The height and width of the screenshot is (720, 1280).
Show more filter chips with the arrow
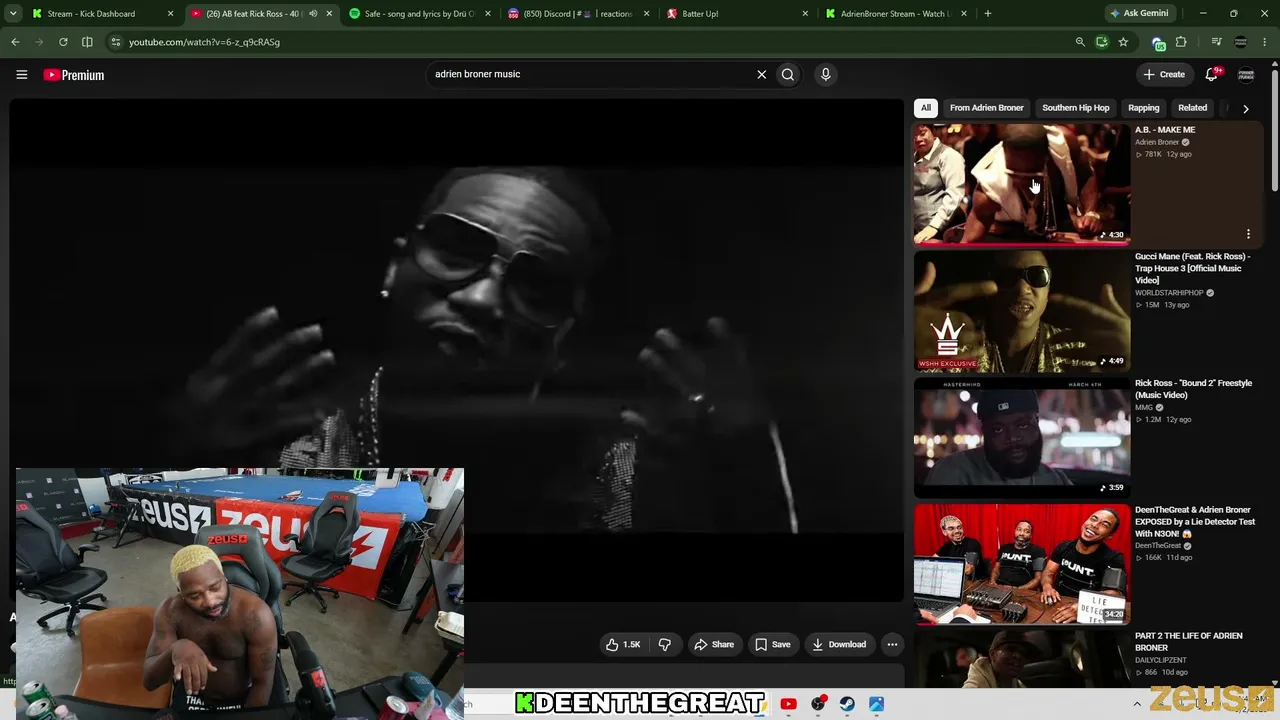coord(1245,108)
